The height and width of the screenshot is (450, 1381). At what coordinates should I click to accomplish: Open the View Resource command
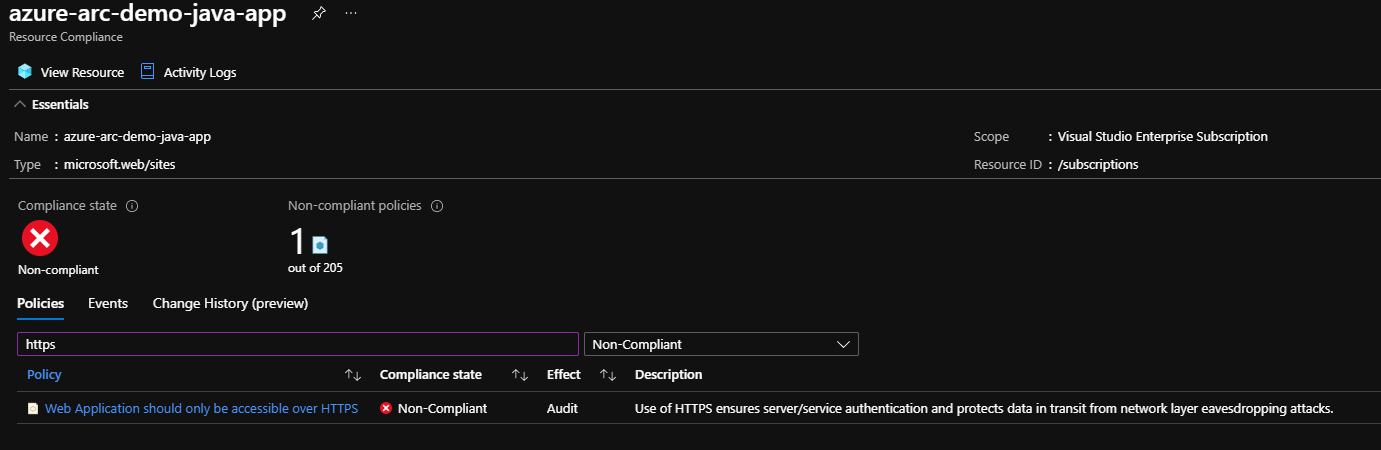pos(71,72)
